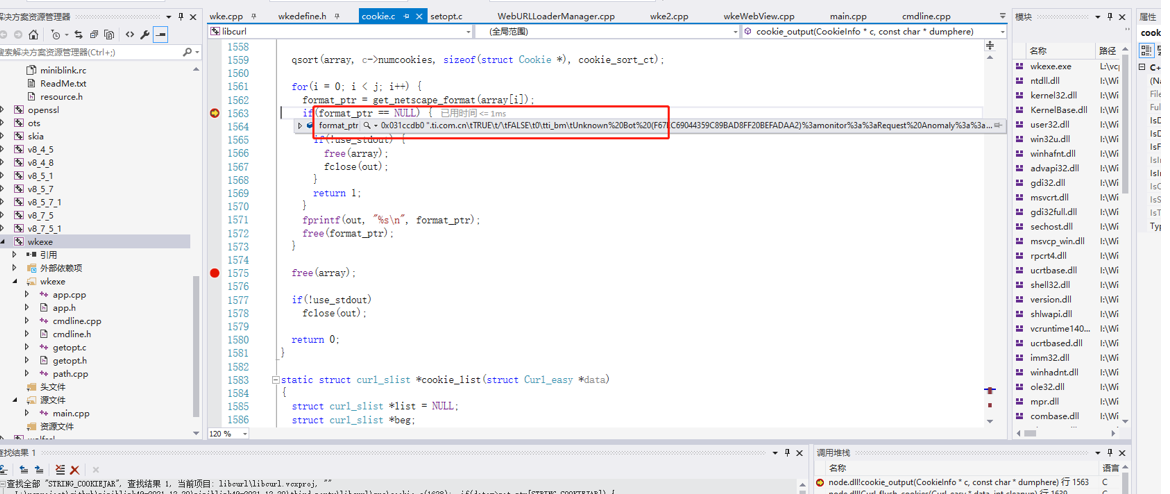The image size is (1170, 494).
Task: Expand the openssl project node
Action: pyautogui.click(x=3, y=110)
